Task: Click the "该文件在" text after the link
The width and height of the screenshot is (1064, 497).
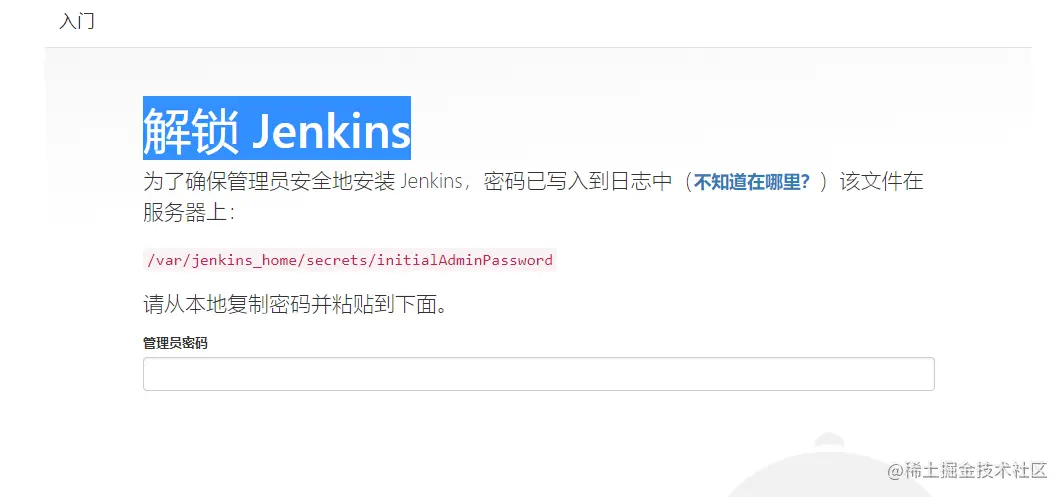Action: click(x=881, y=183)
